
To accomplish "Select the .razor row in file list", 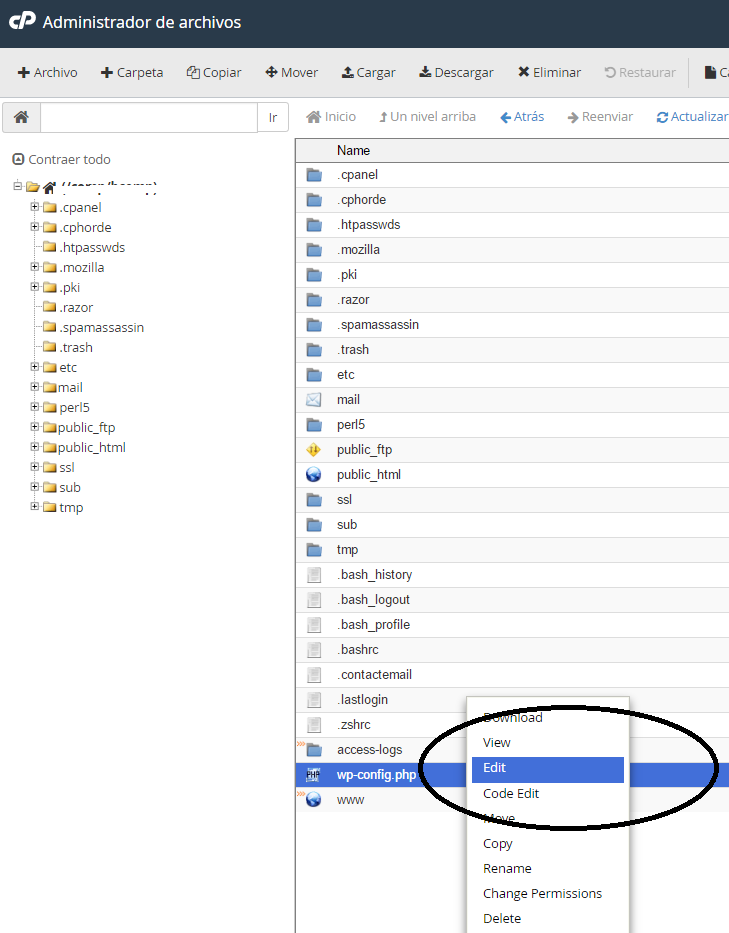I will (512, 300).
